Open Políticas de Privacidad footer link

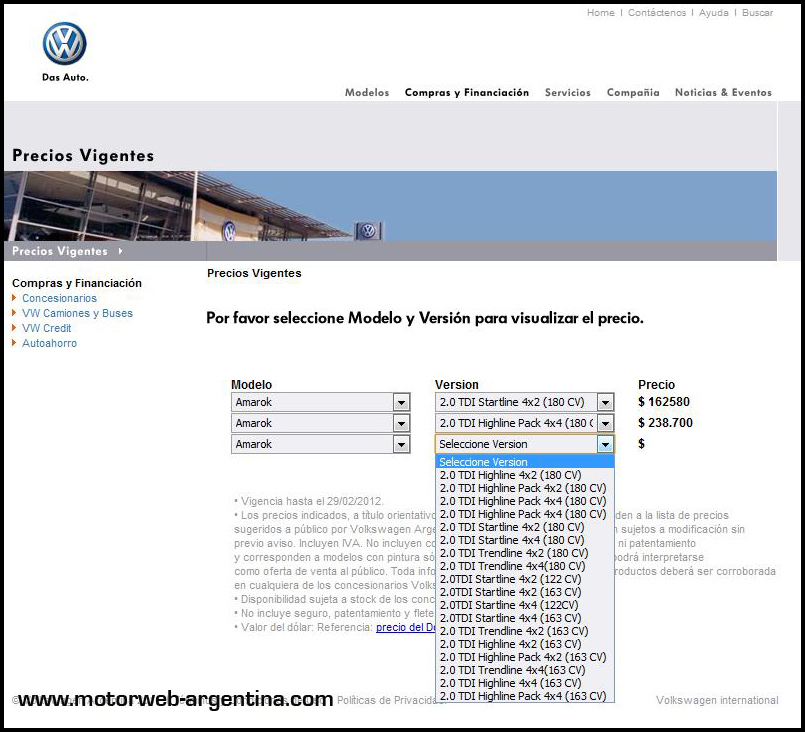tap(389, 700)
